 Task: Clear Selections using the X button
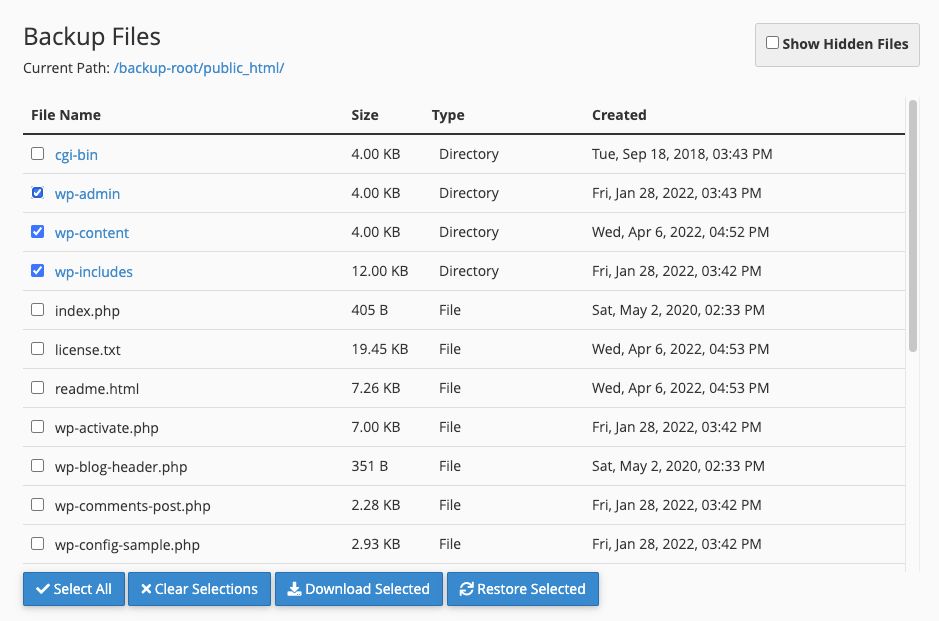(199, 589)
